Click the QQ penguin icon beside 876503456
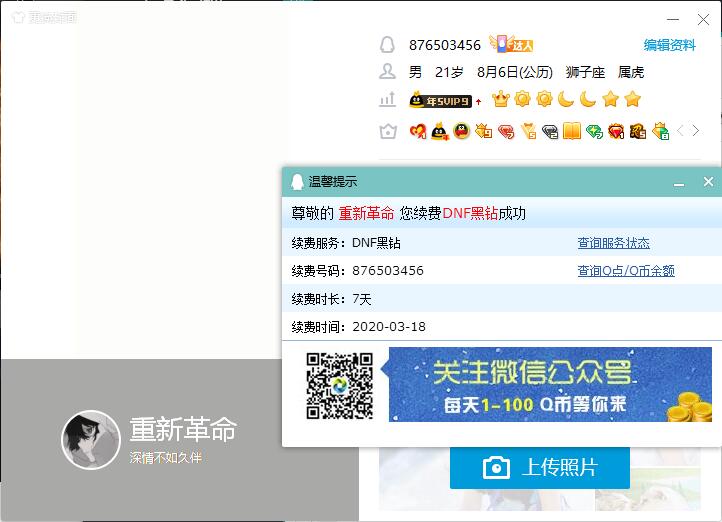 coord(387,45)
